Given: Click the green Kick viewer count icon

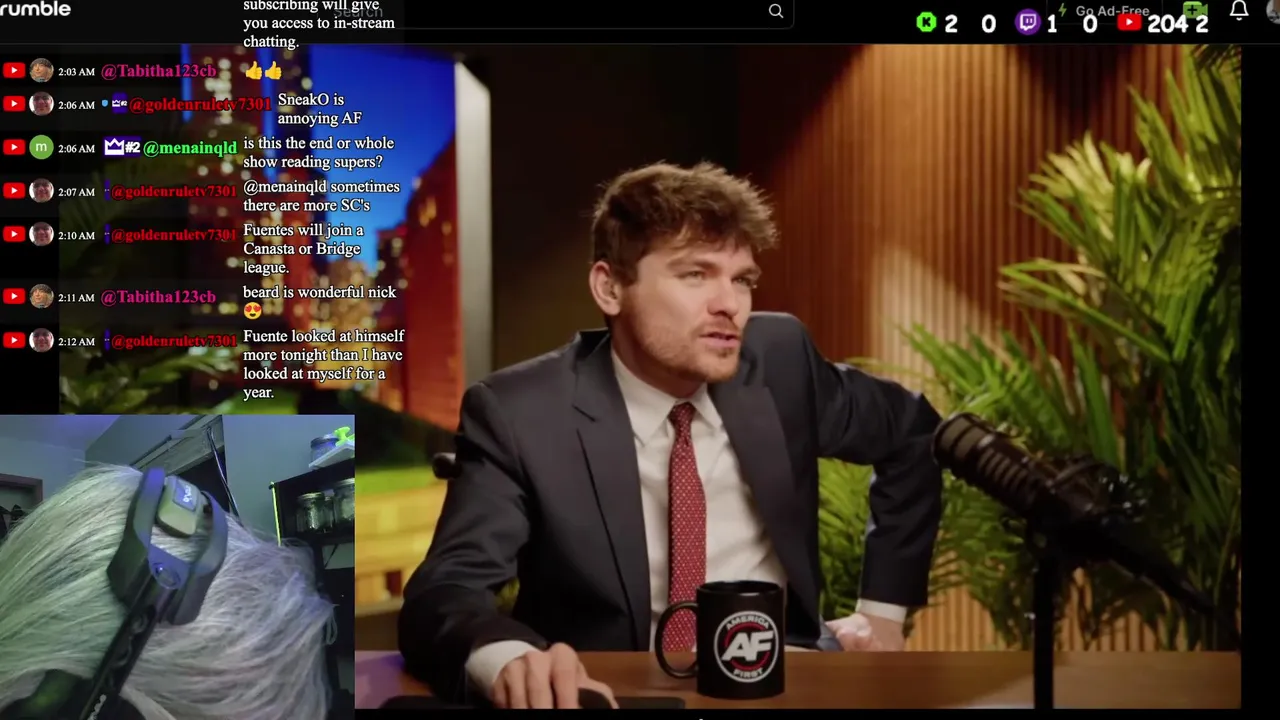Looking at the screenshot, I should 926,22.
